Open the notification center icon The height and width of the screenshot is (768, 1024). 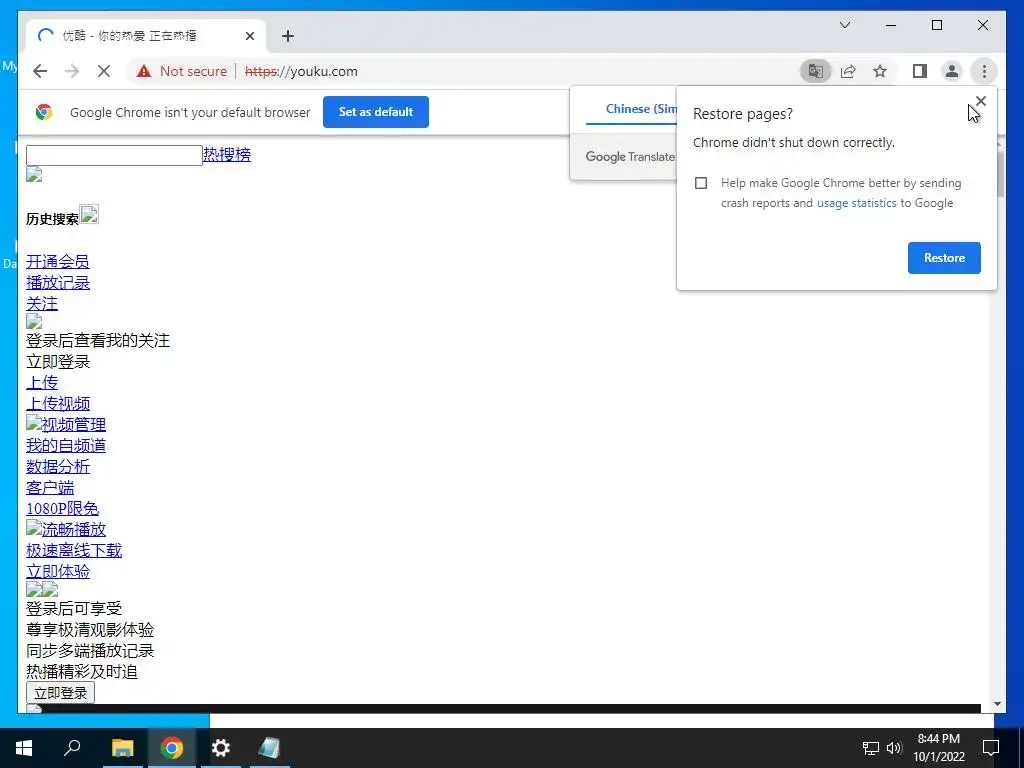pos(991,748)
